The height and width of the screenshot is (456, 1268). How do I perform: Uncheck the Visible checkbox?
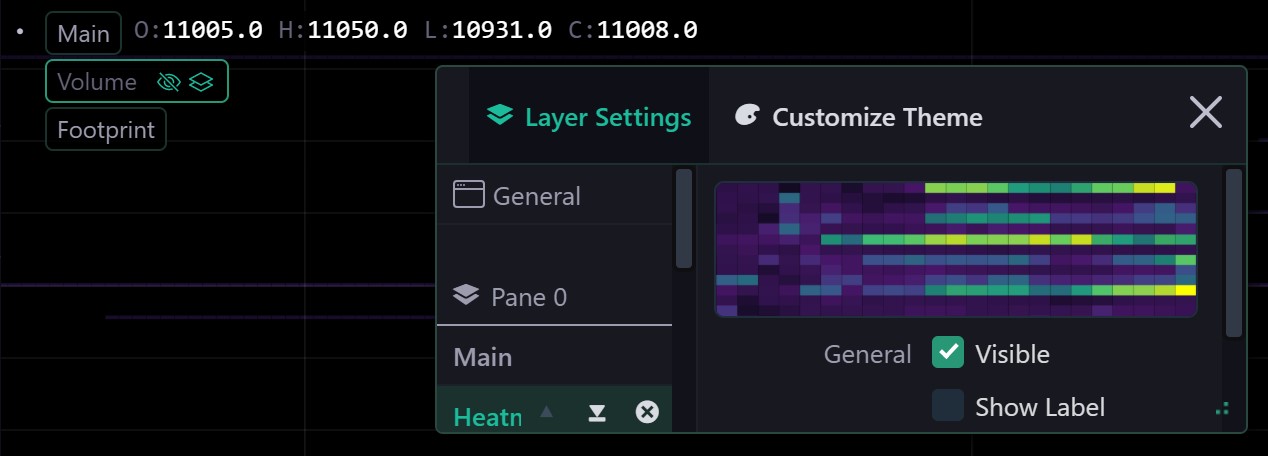coord(948,352)
